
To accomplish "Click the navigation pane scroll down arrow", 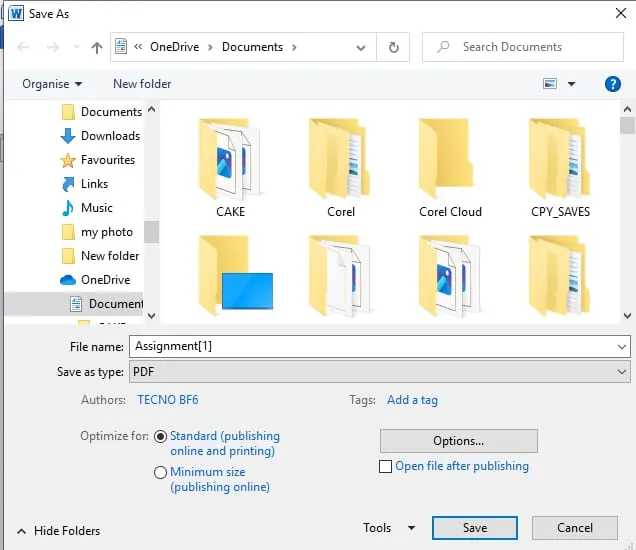I will (x=152, y=316).
